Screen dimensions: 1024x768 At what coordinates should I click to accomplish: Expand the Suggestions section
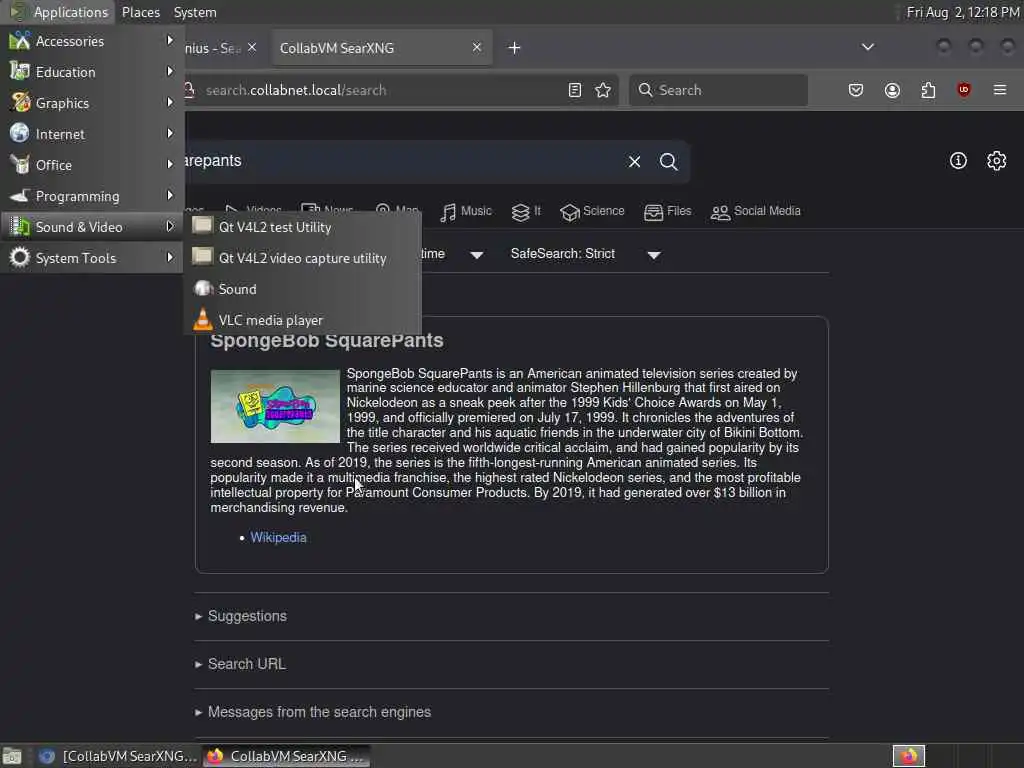click(x=241, y=616)
